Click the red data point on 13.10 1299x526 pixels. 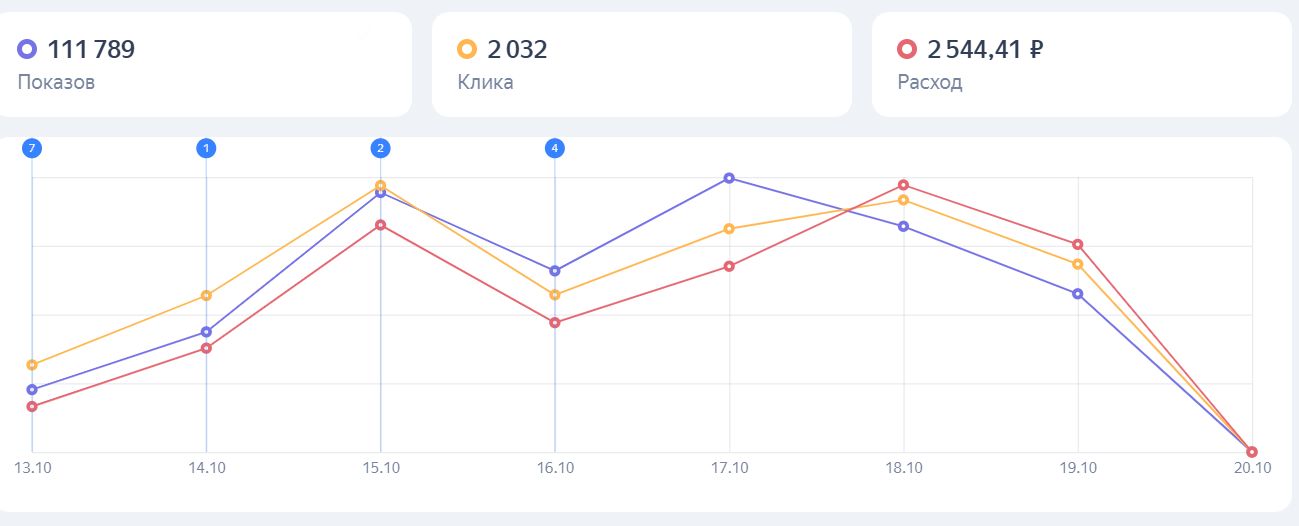click(32, 406)
